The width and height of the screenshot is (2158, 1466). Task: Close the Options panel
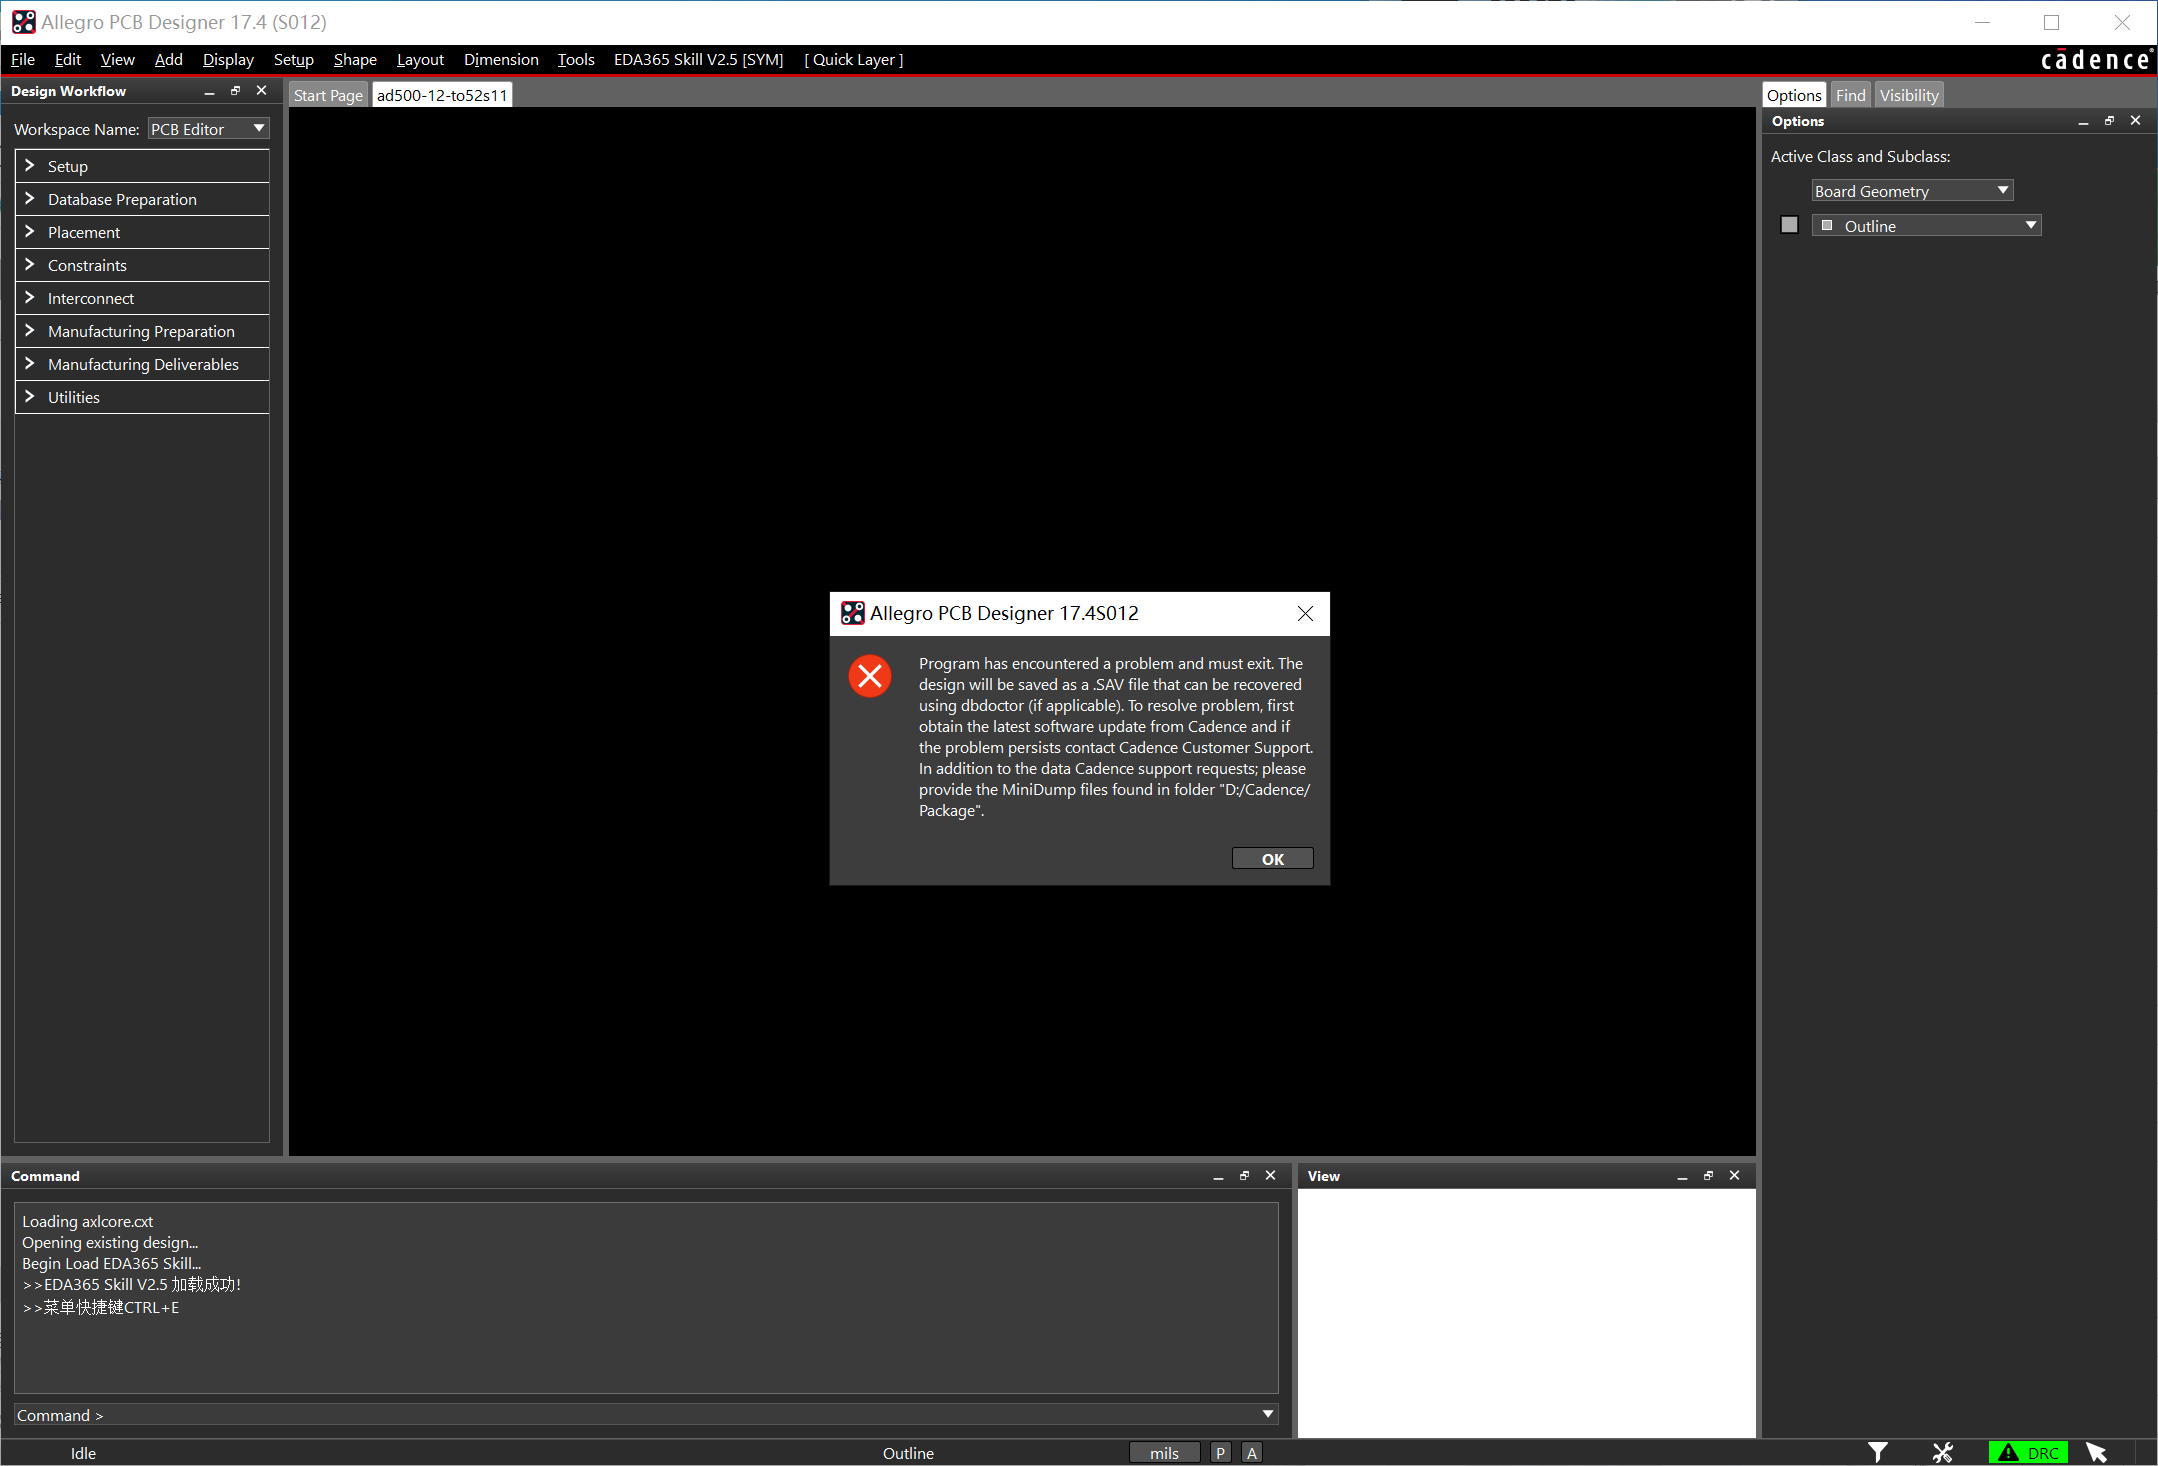click(2135, 121)
